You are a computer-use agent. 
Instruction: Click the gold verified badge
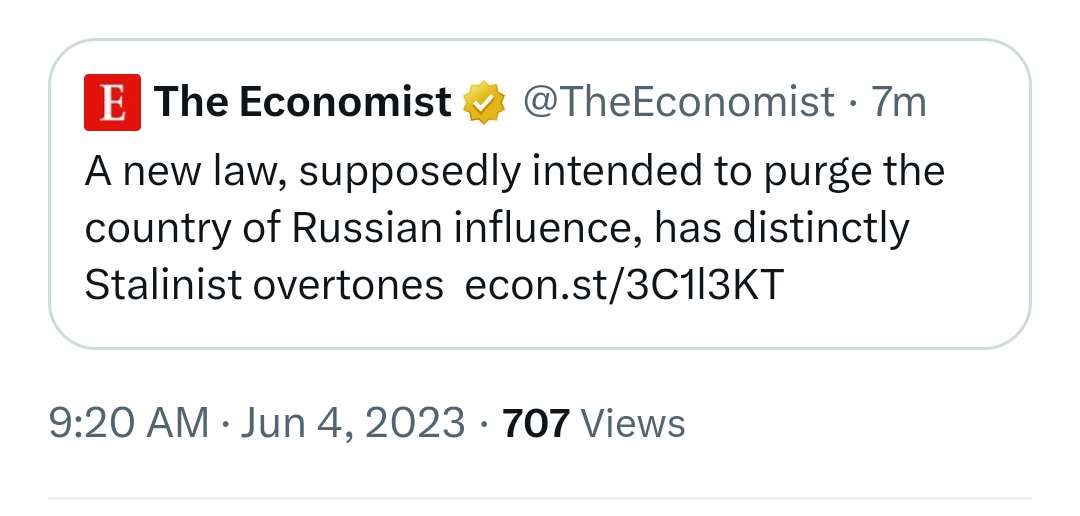(x=483, y=102)
